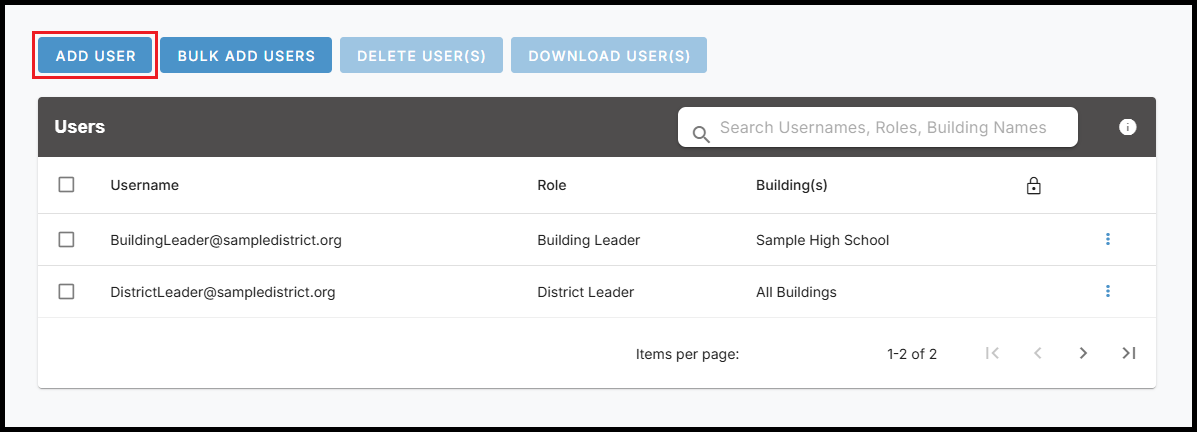Open more options for BuildingLeader user

tap(1107, 239)
